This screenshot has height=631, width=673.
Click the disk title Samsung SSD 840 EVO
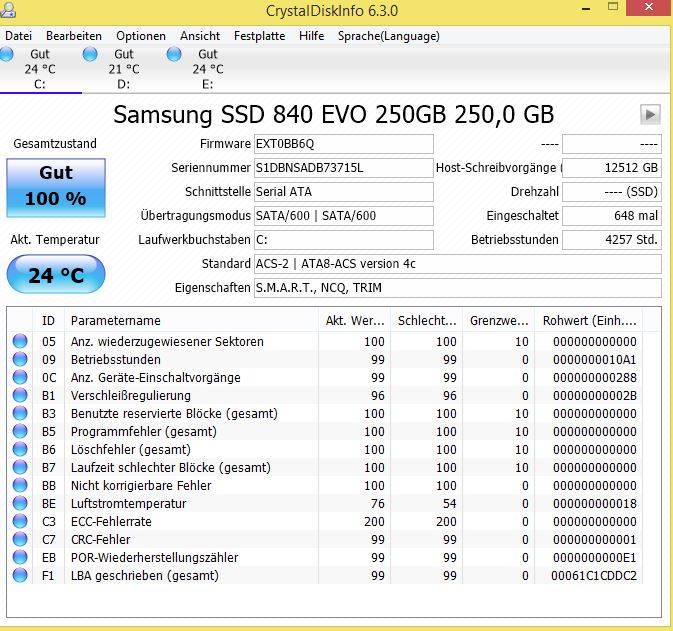[333, 115]
